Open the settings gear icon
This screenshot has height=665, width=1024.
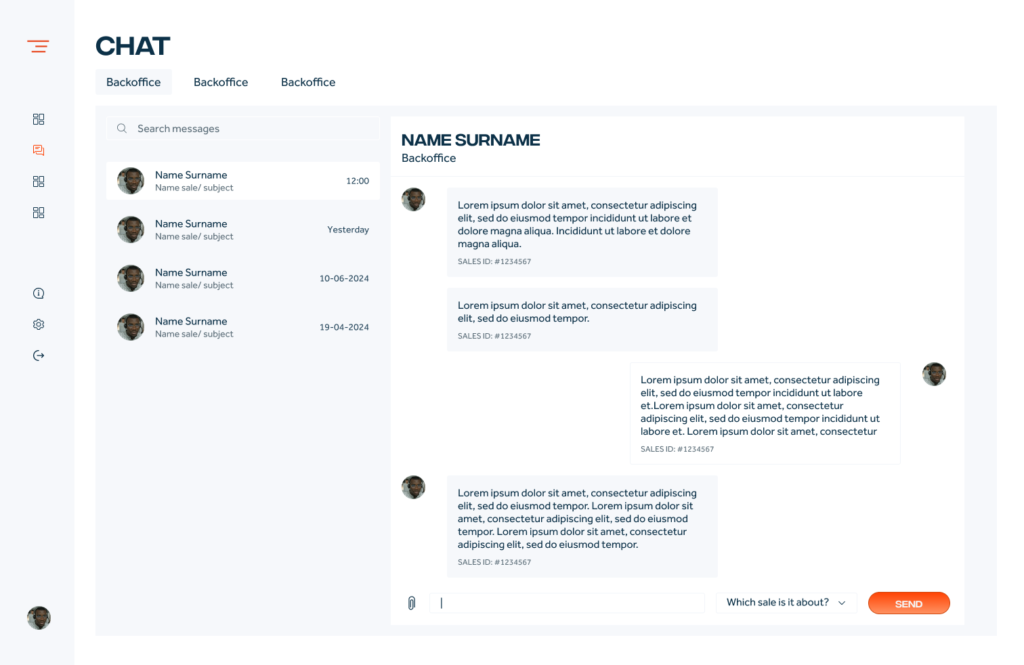[x=39, y=324]
